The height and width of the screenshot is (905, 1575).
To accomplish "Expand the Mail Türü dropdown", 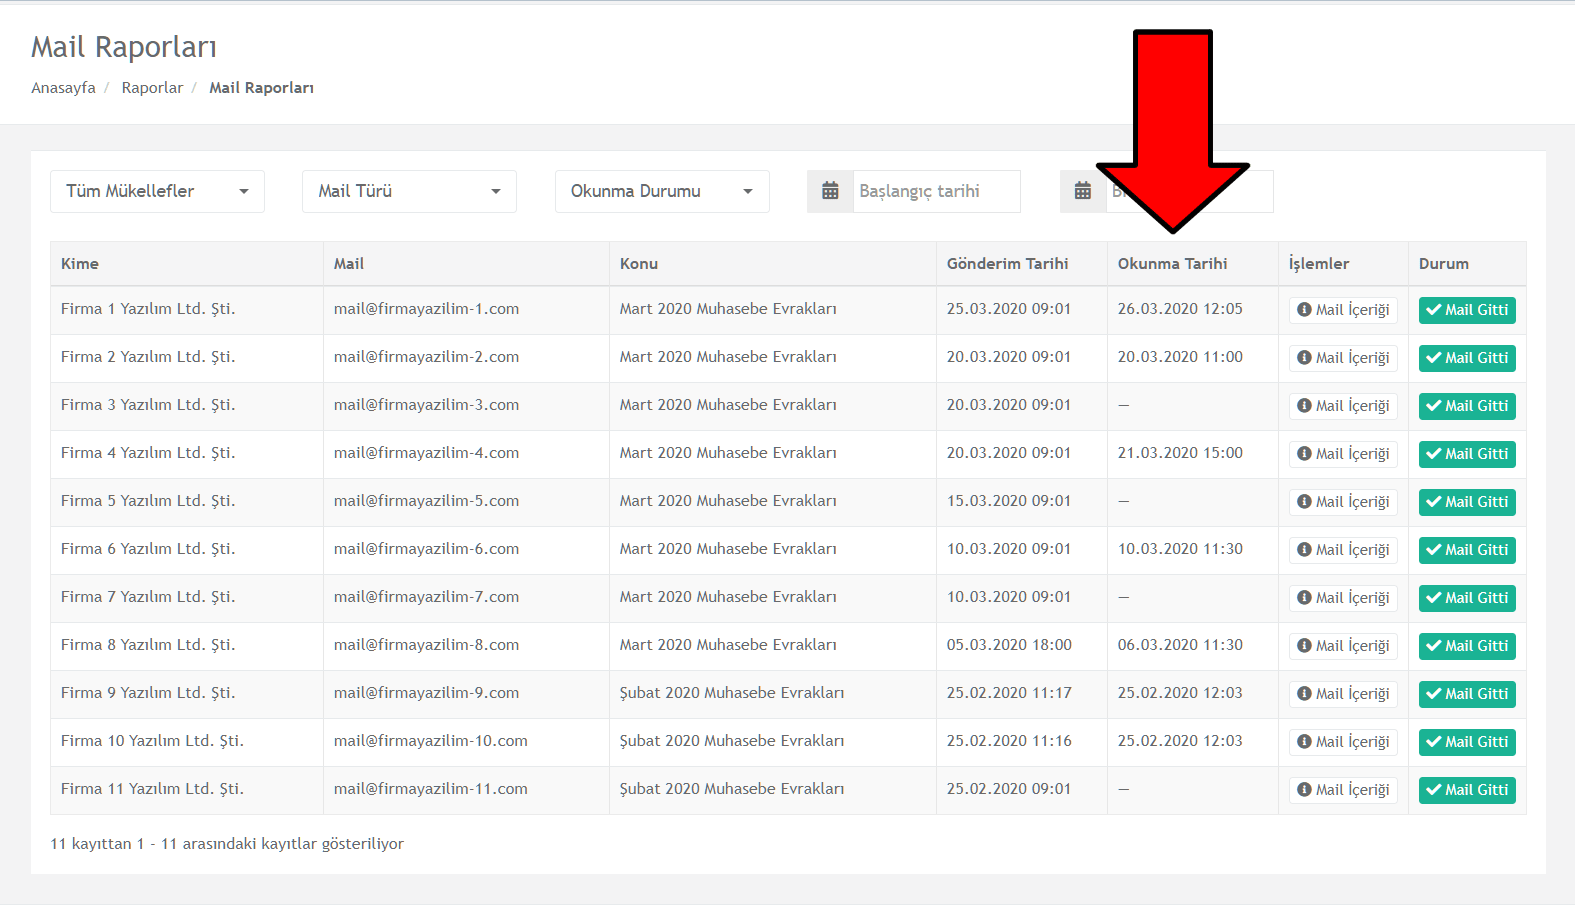I will tap(409, 191).
